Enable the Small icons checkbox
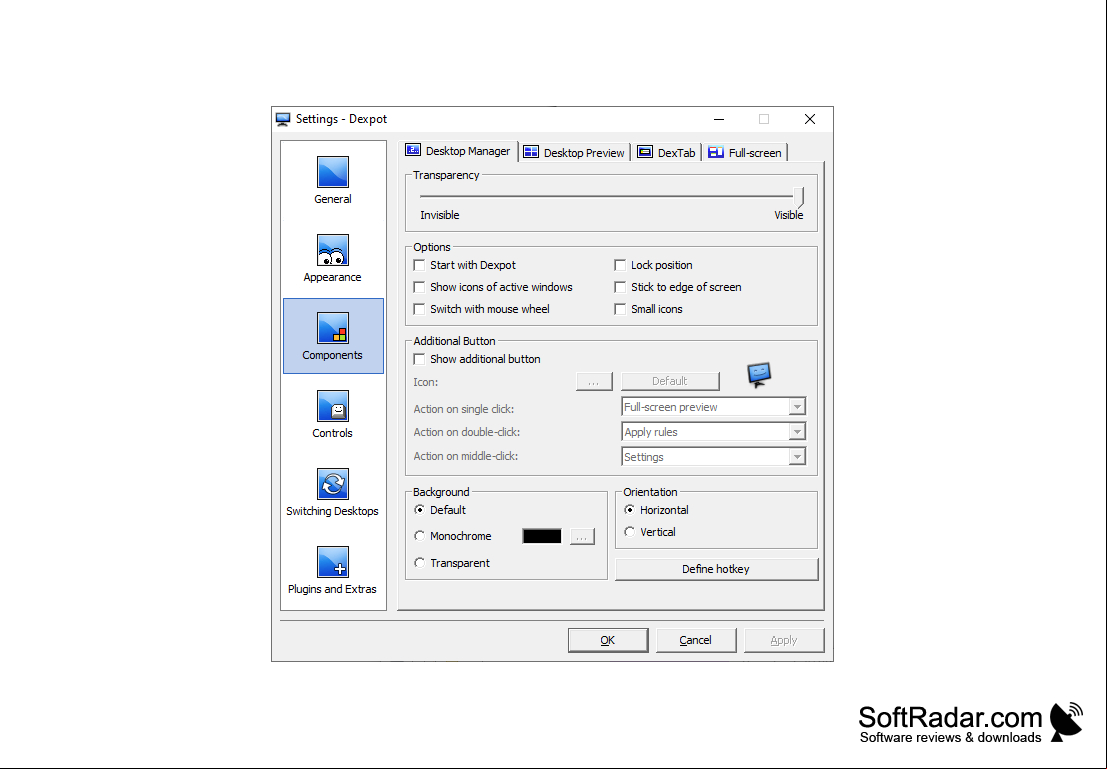 (620, 309)
